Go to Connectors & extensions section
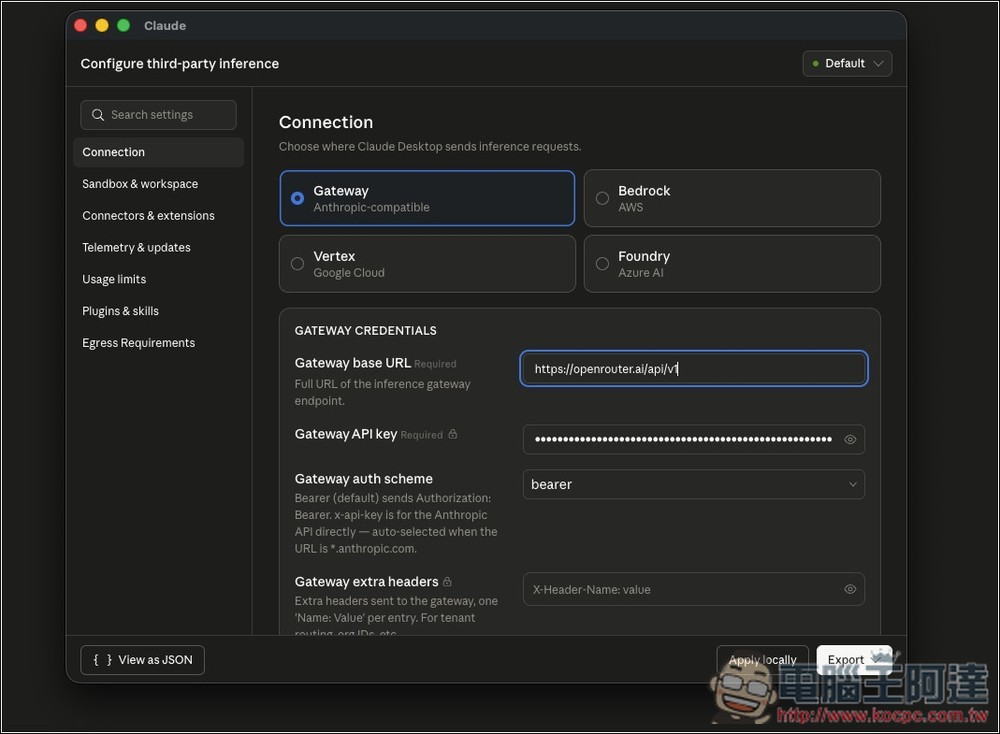This screenshot has height=734, width=1000. [x=148, y=216]
